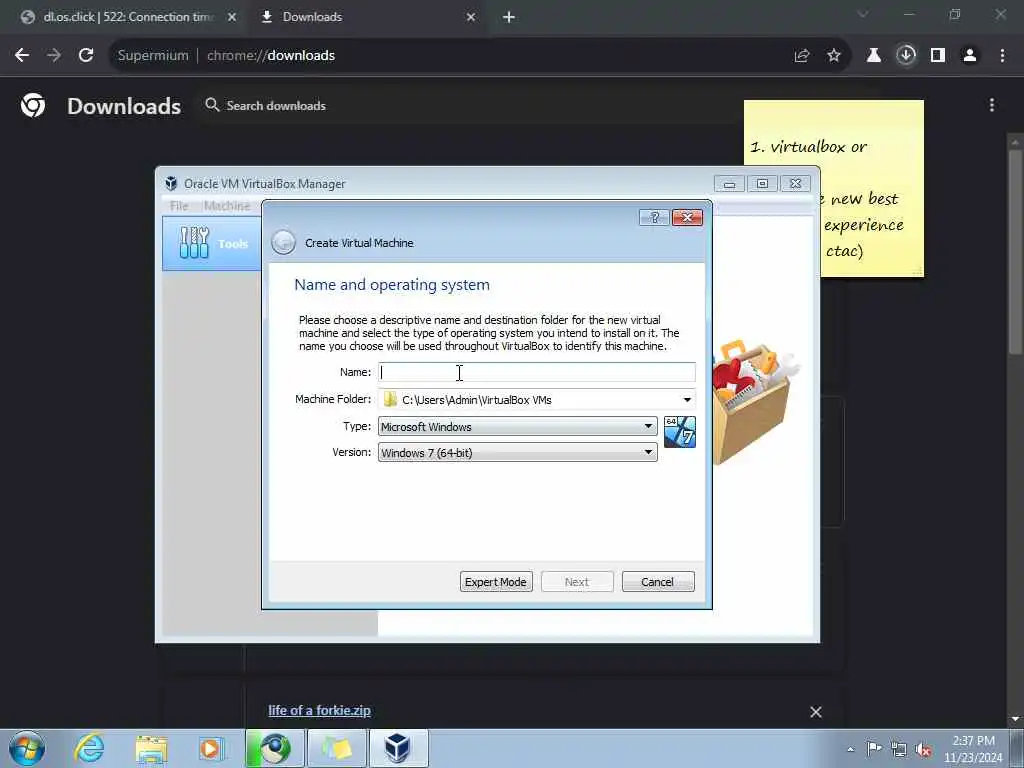Bookmark this page with star icon

tap(834, 56)
